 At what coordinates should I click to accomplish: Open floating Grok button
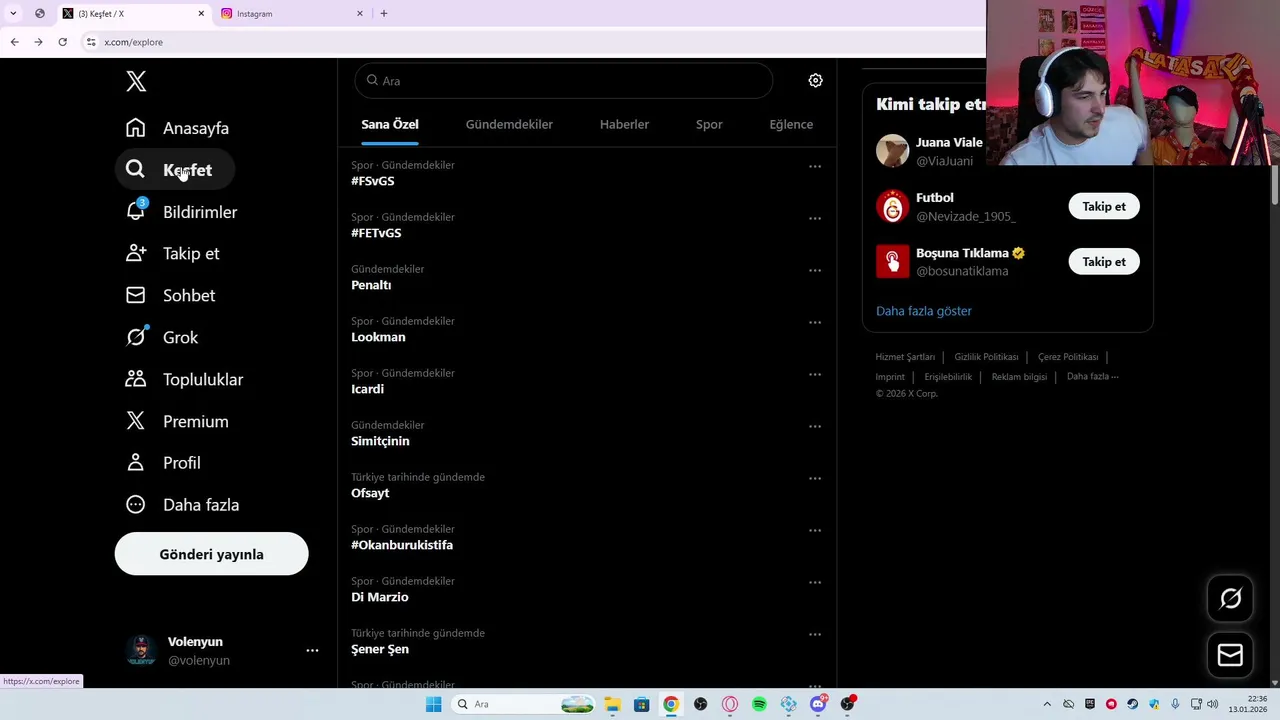pos(1230,598)
